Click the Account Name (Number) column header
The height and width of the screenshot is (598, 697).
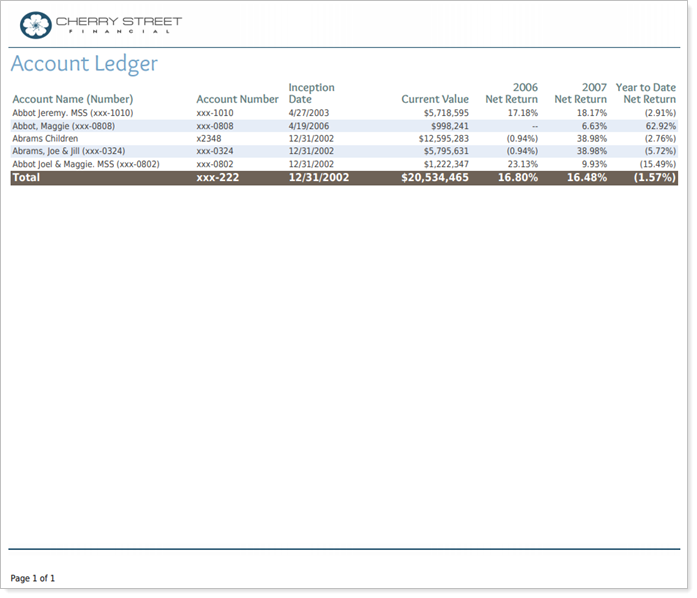click(72, 99)
